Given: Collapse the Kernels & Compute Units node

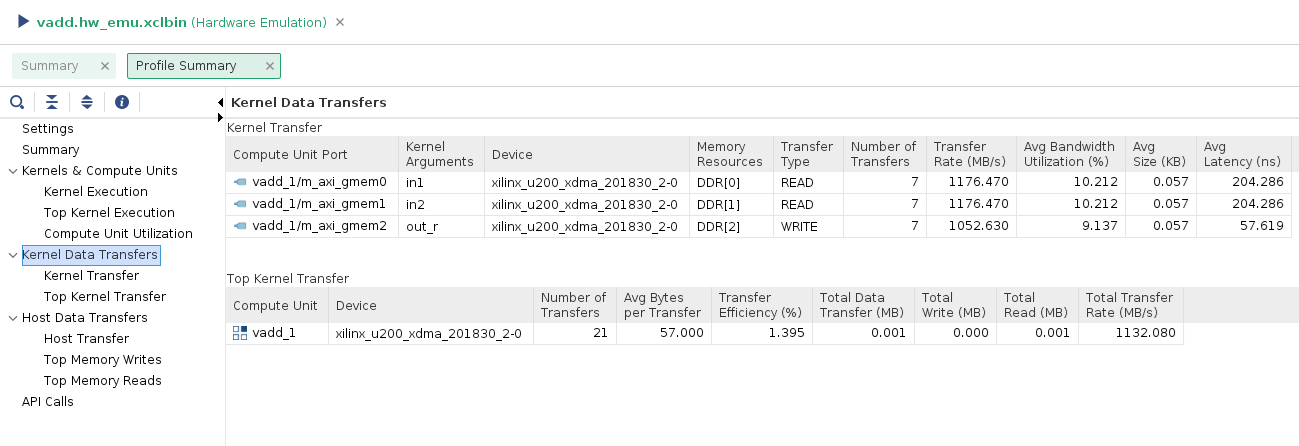Looking at the screenshot, I should click(12, 171).
